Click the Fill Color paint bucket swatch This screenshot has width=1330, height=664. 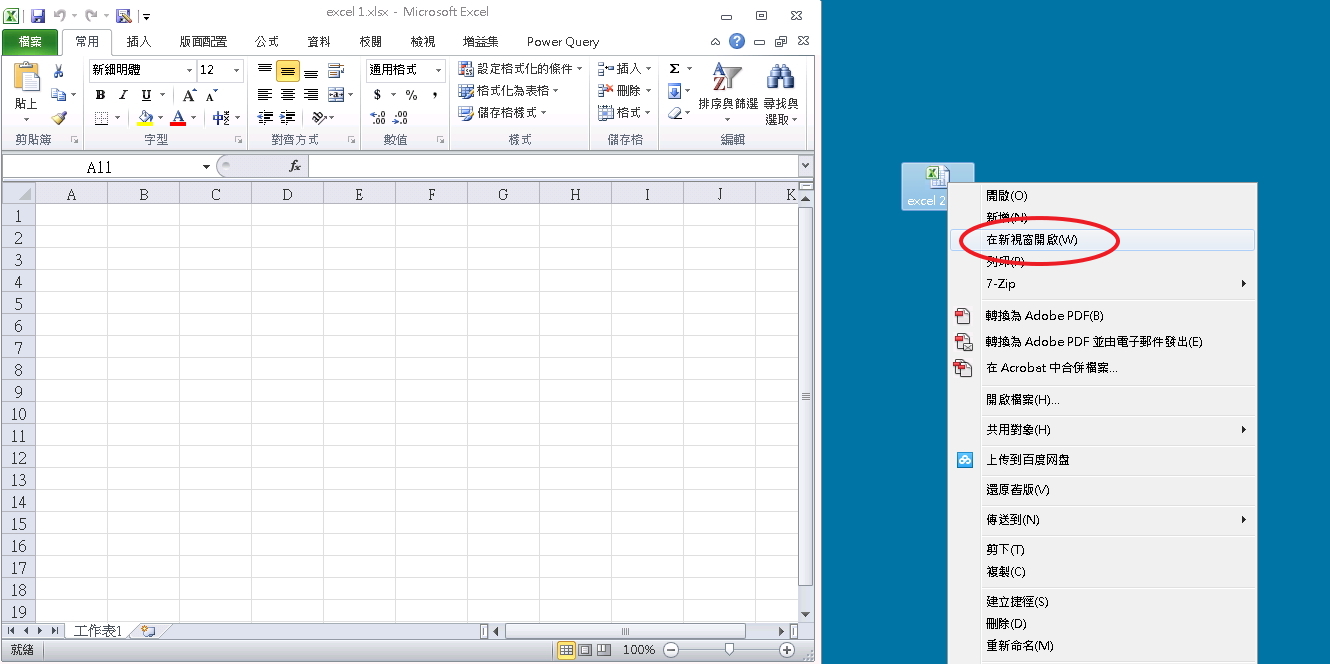(145, 118)
